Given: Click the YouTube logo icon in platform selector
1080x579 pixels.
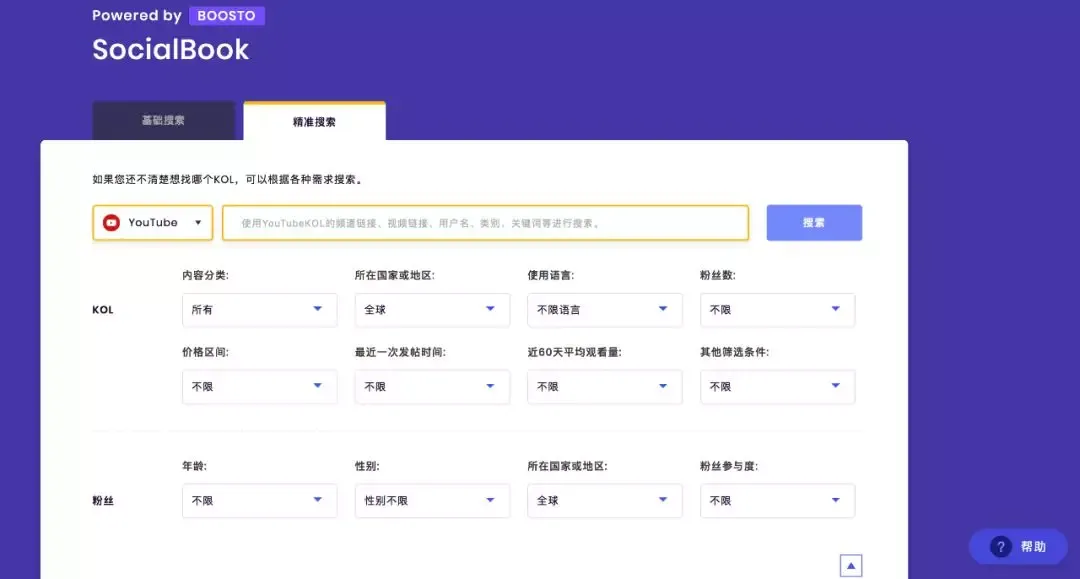Looking at the screenshot, I should (x=112, y=223).
